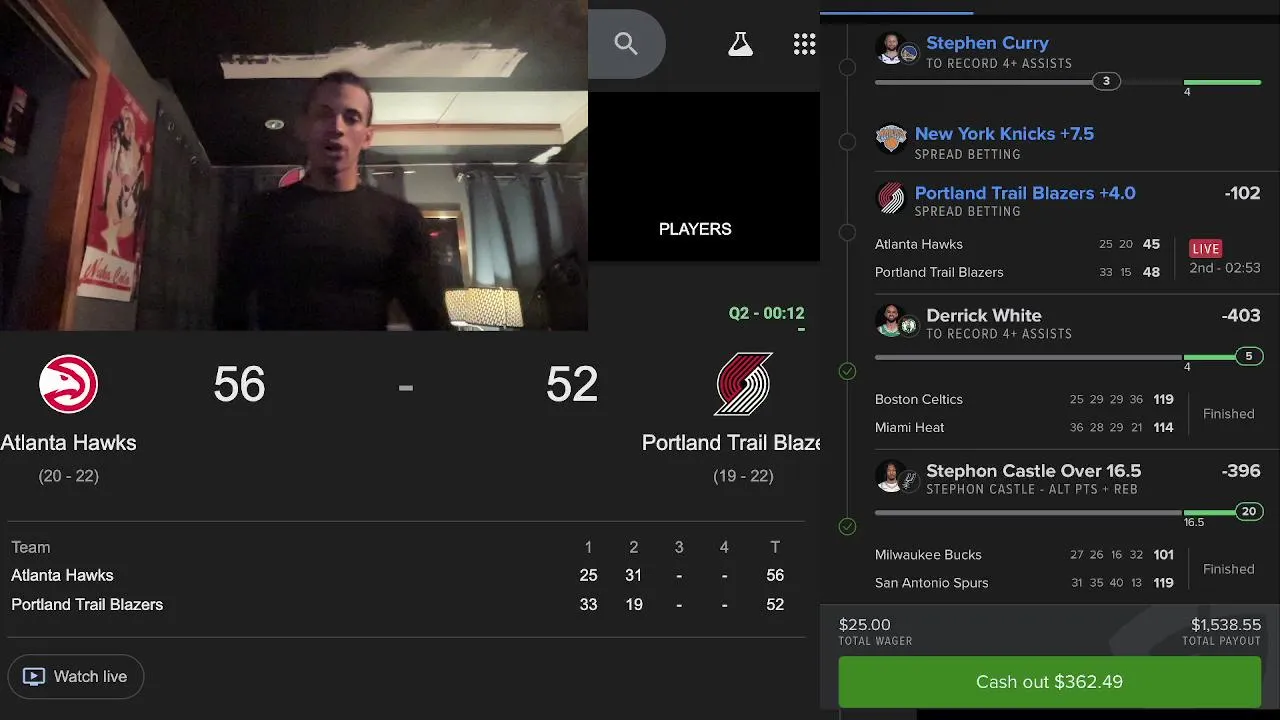Image resolution: width=1280 pixels, height=720 pixels.
Task: Click the Portland Trail Blazers large logo
Action: pos(744,384)
